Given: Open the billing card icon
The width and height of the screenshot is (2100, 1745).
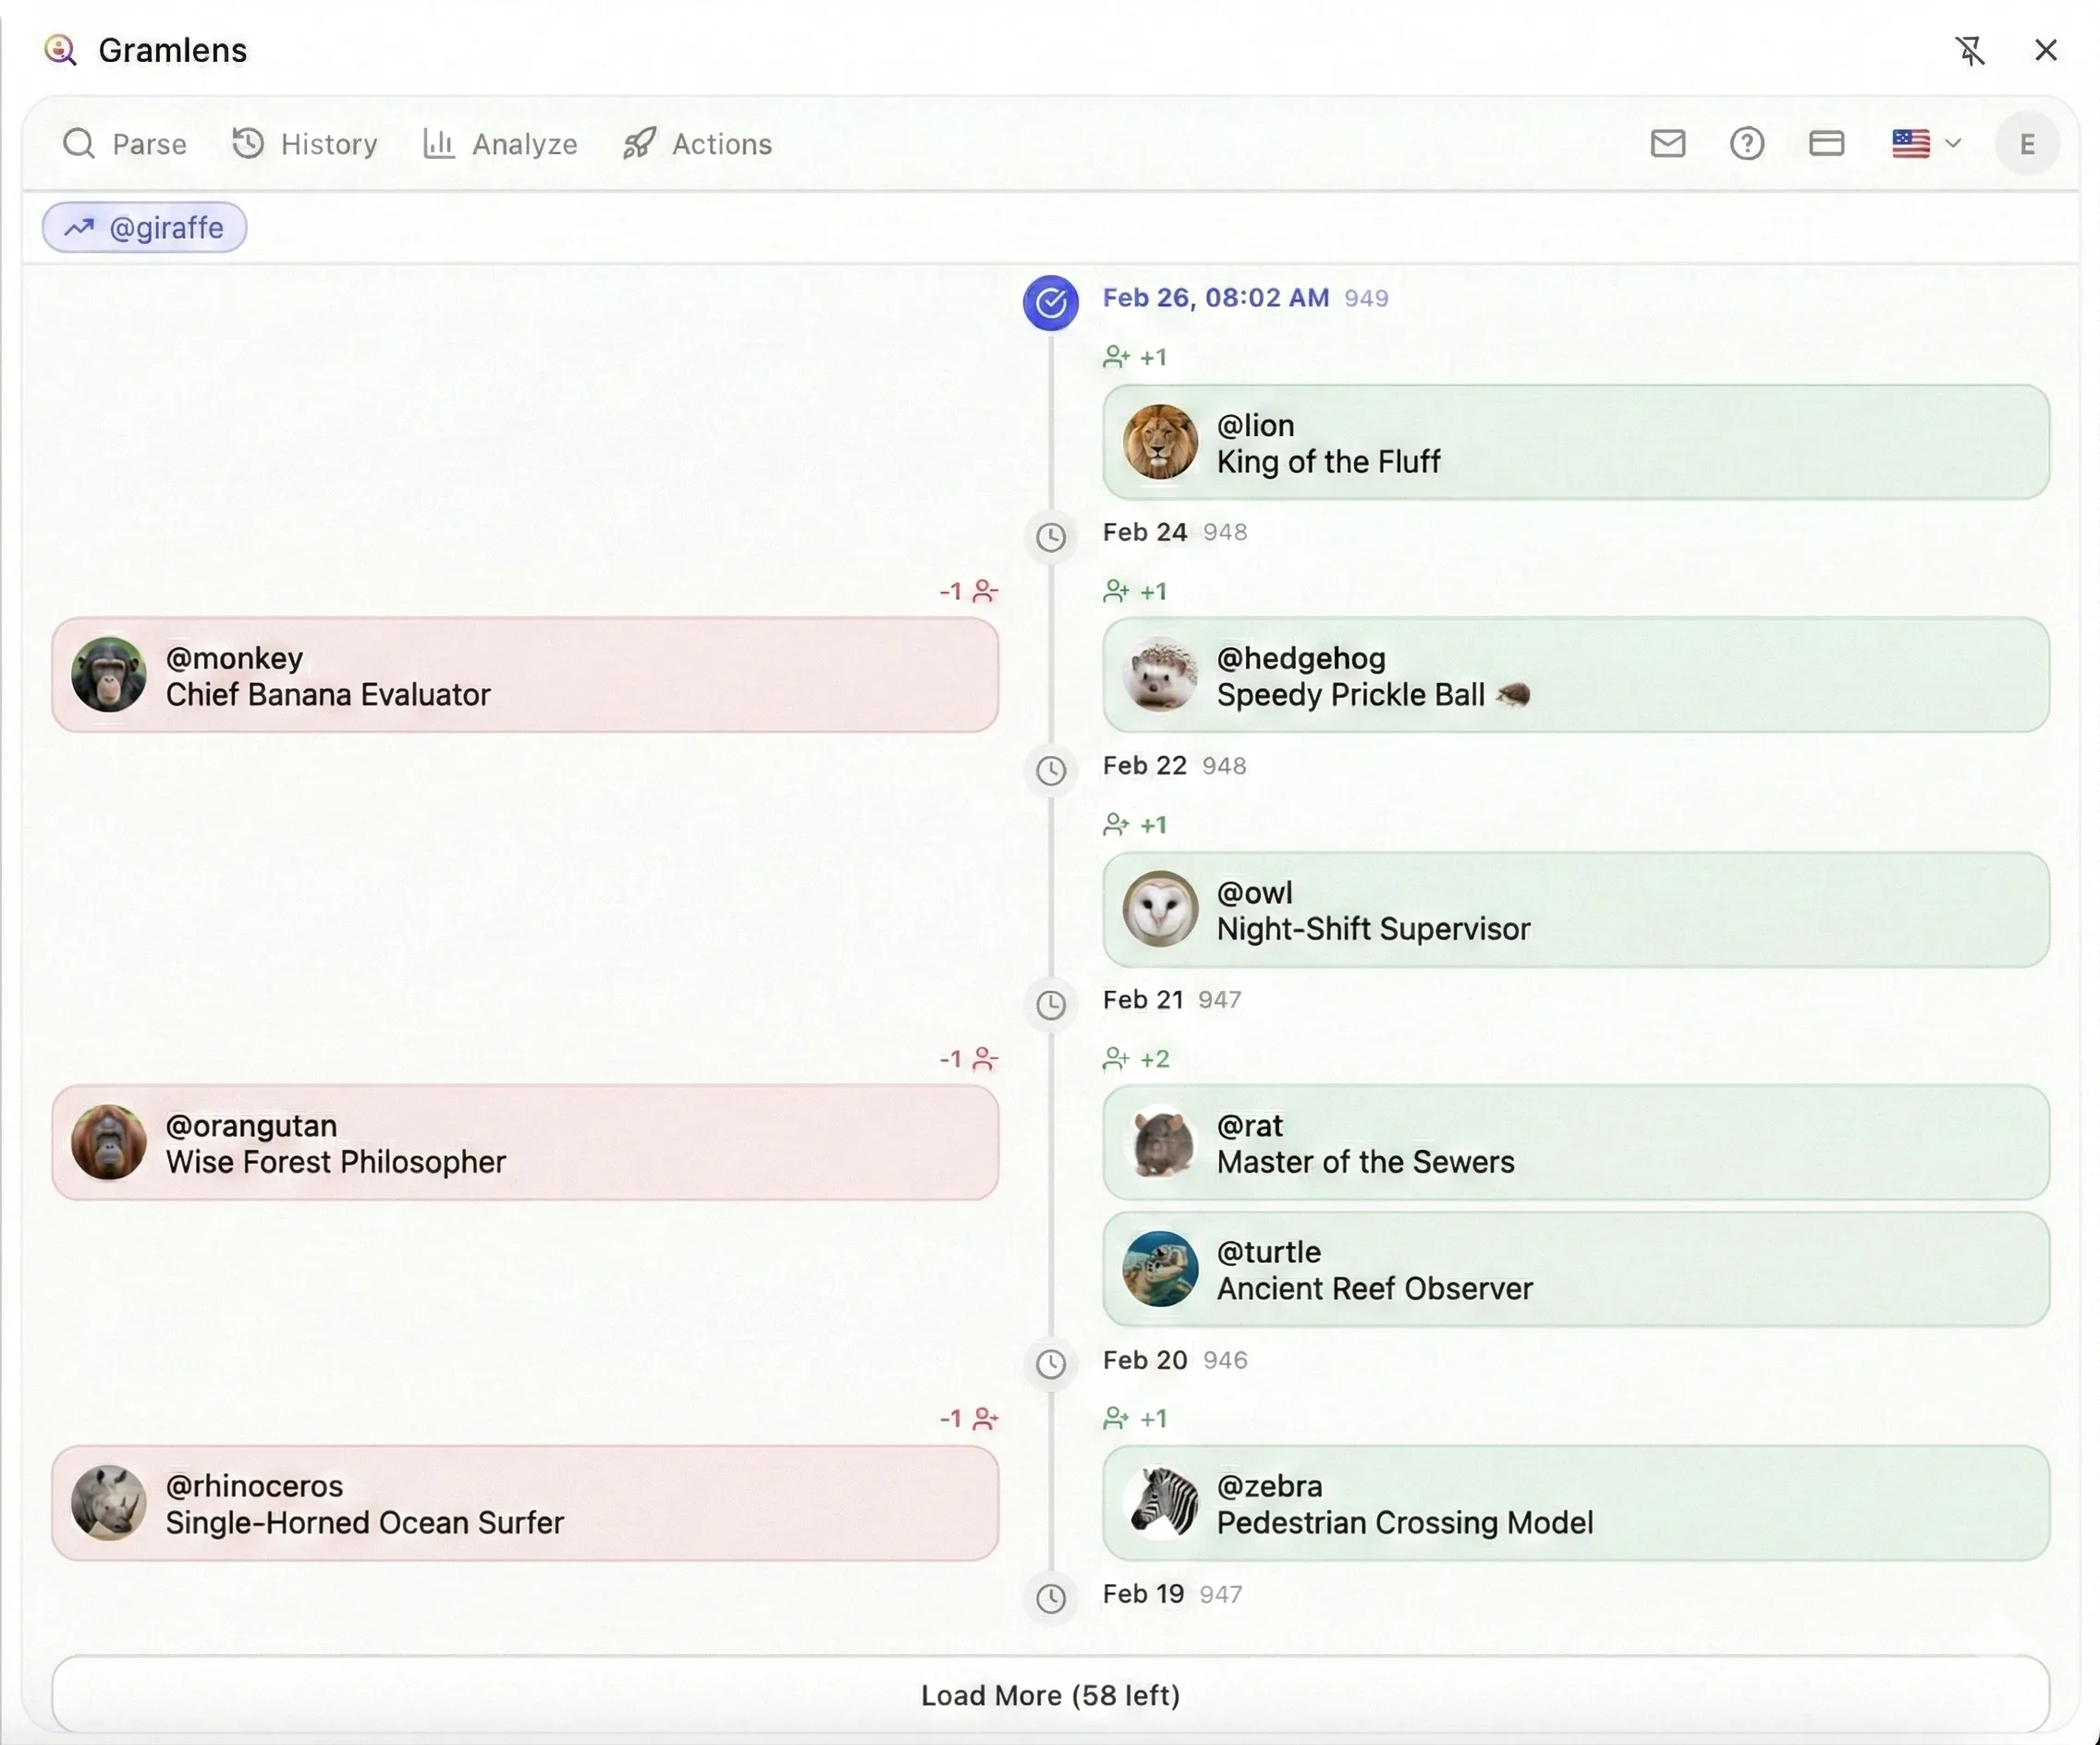Looking at the screenshot, I should tap(1826, 143).
